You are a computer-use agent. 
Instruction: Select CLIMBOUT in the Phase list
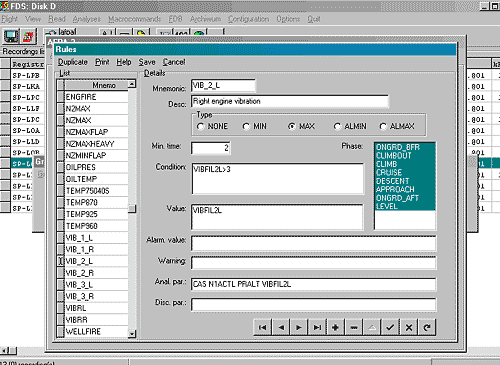405,156
